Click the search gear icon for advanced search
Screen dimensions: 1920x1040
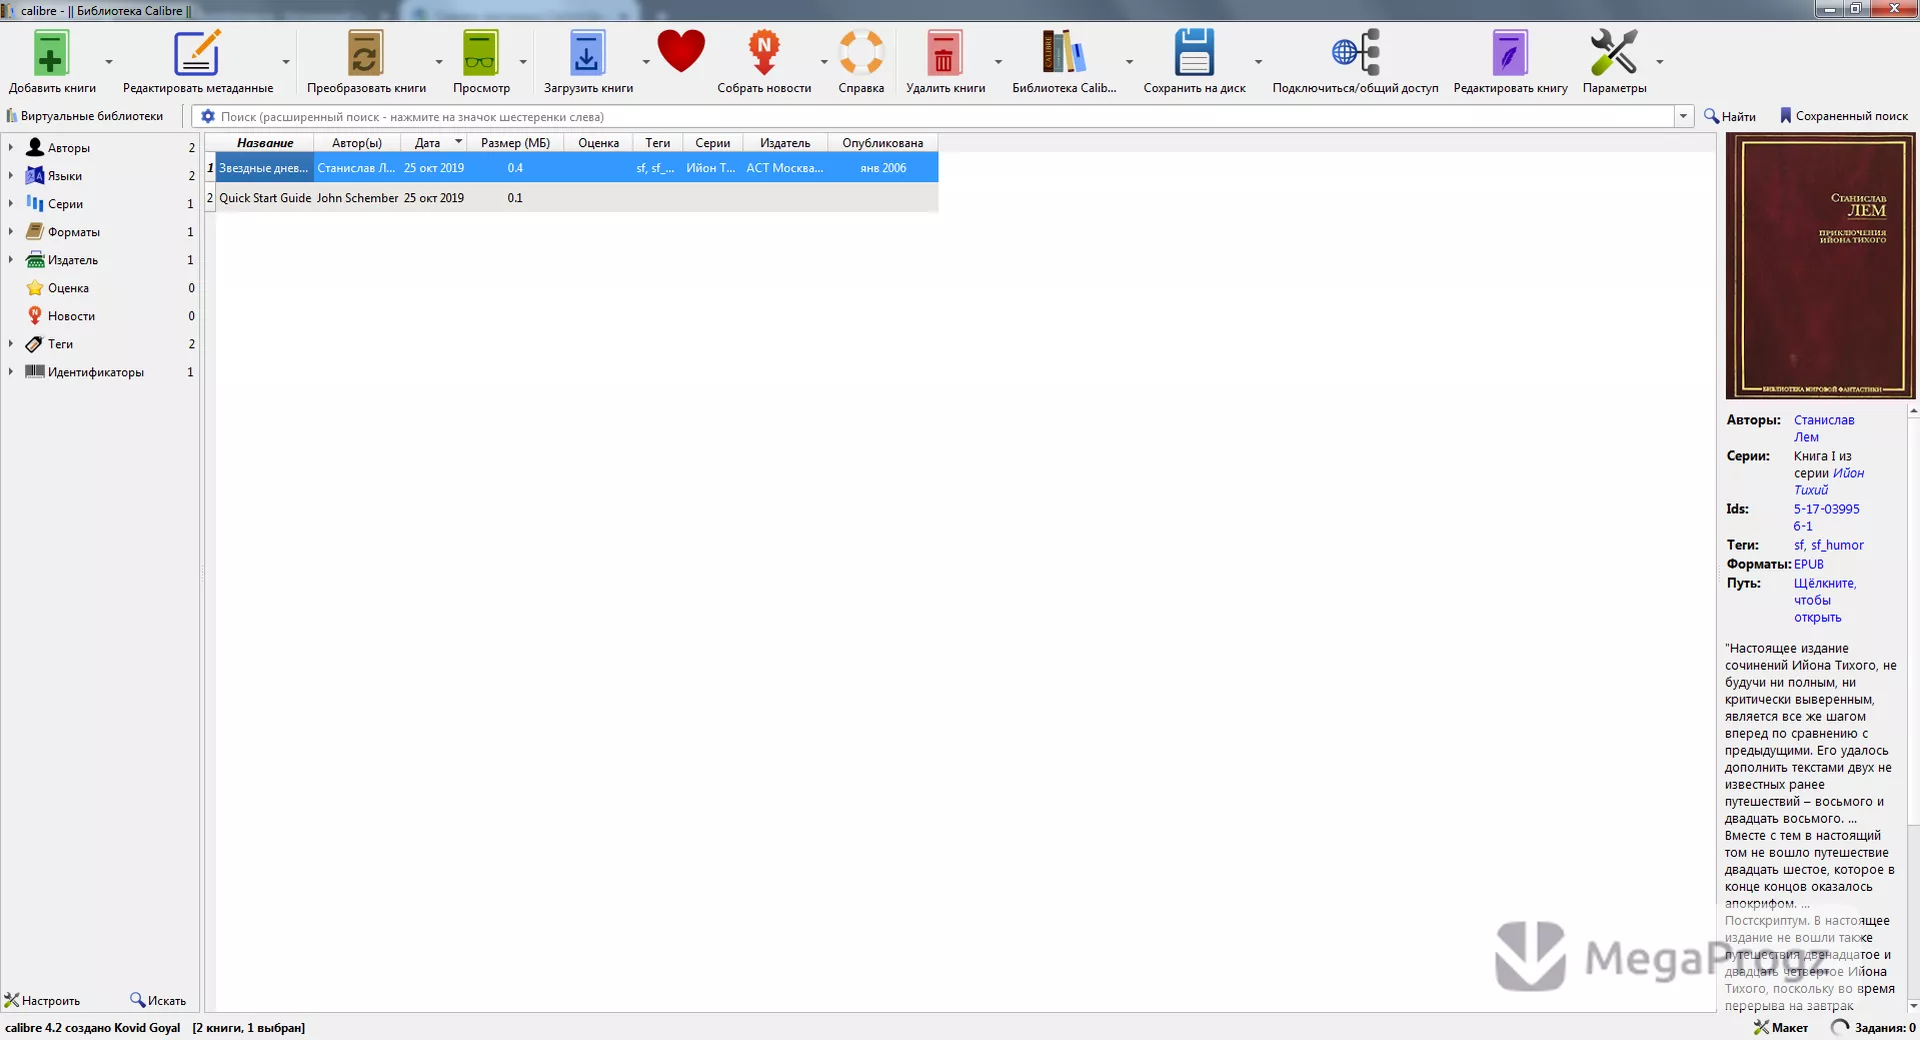pos(208,116)
